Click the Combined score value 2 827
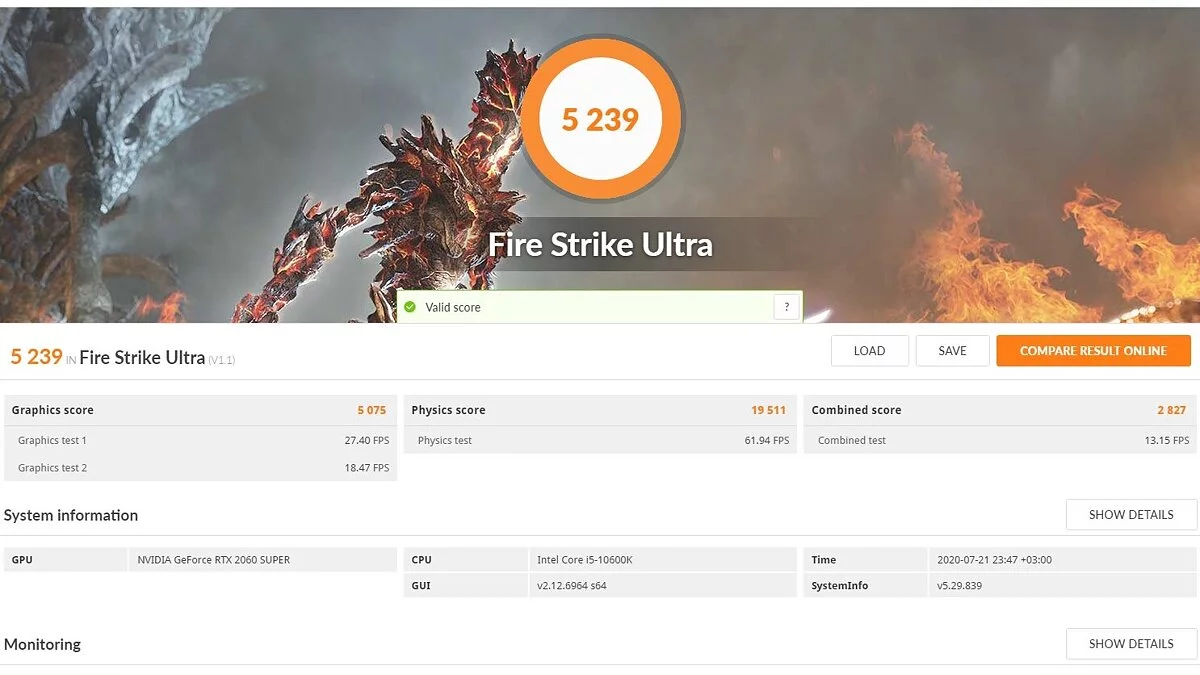The height and width of the screenshot is (675, 1200). click(1171, 410)
